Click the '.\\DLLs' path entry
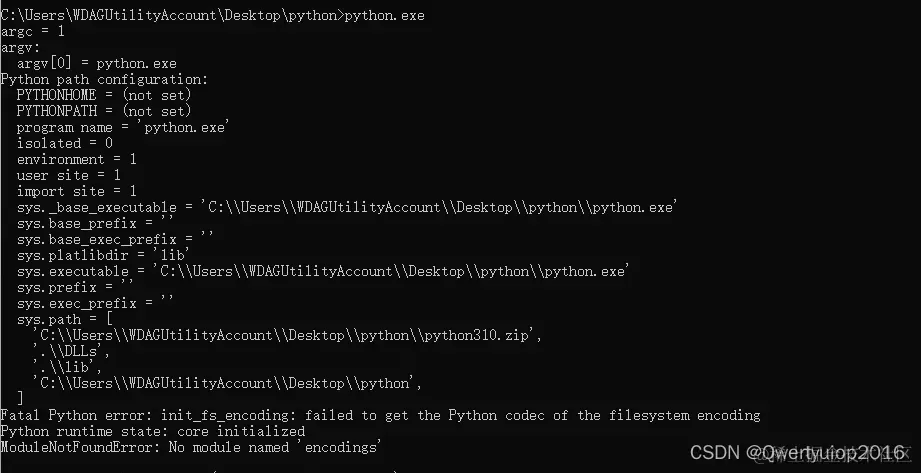The height and width of the screenshot is (473, 921). click(71, 351)
